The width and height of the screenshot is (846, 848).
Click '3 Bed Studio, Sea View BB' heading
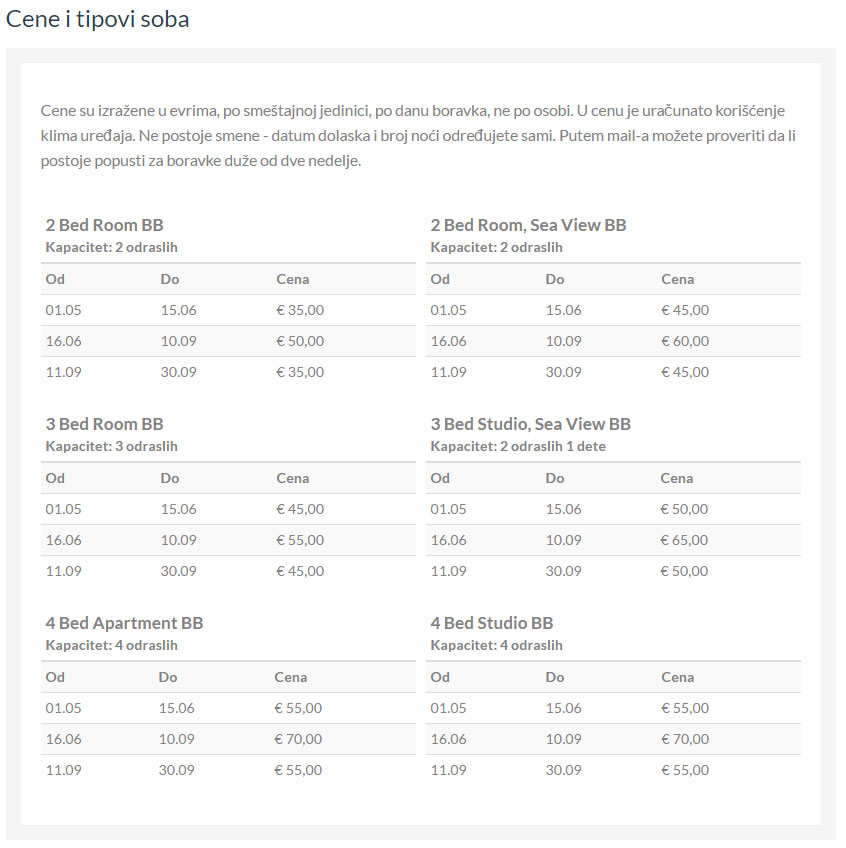pyautogui.click(x=530, y=424)
